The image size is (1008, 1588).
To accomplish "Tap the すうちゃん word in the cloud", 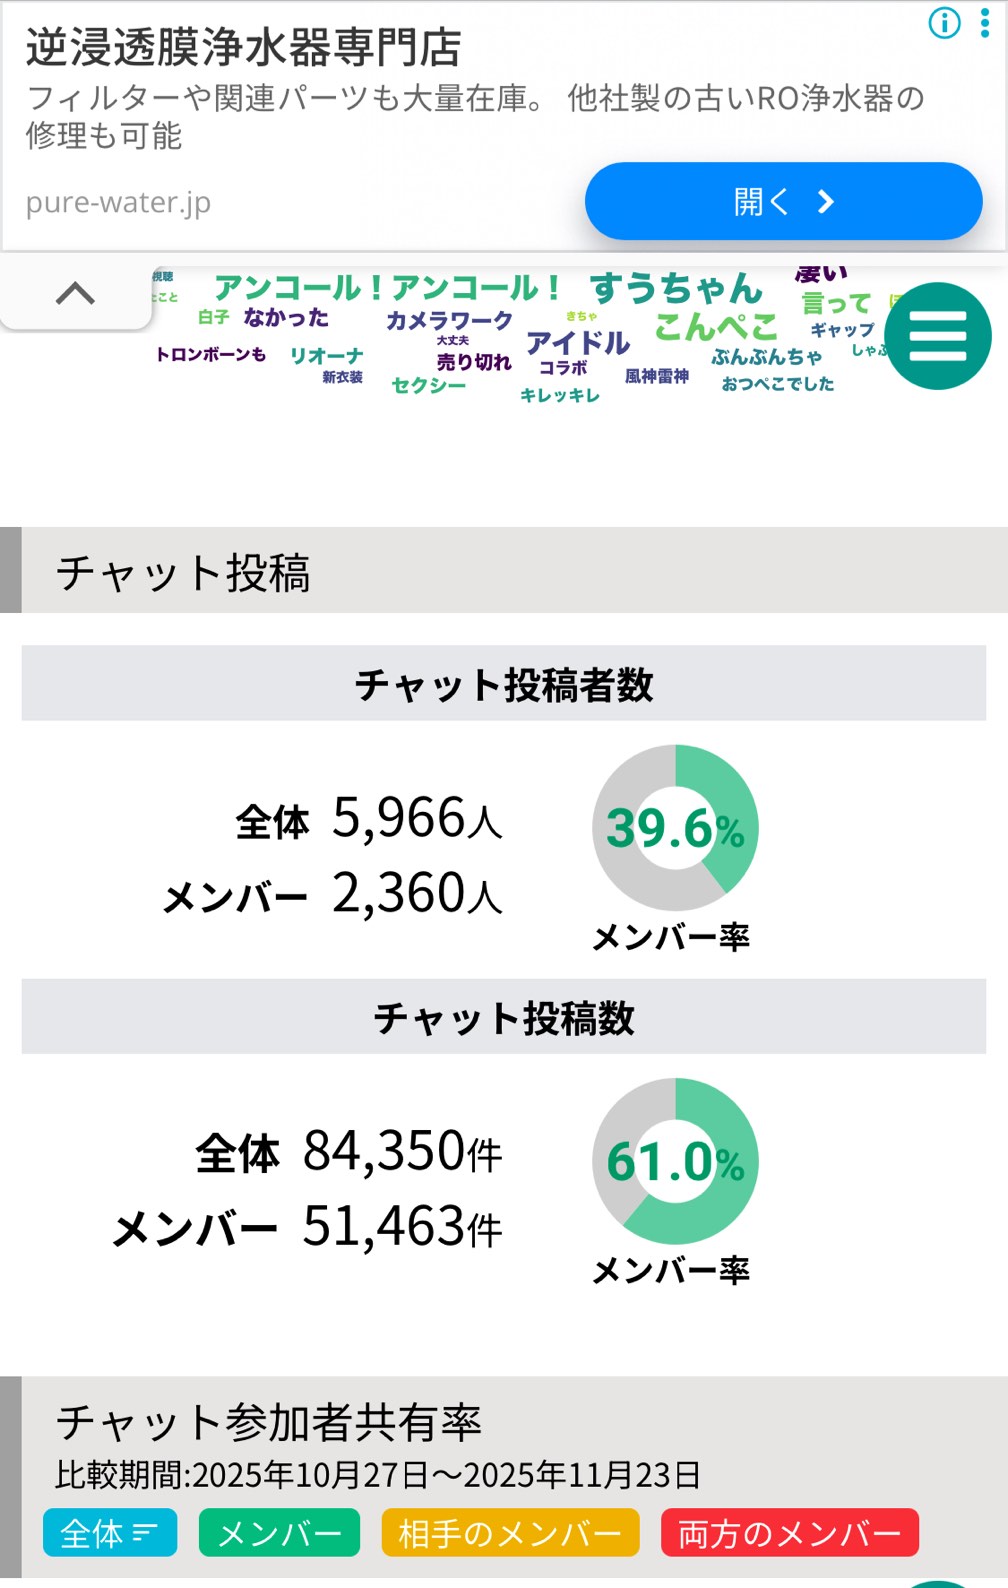I will (676, 288).
